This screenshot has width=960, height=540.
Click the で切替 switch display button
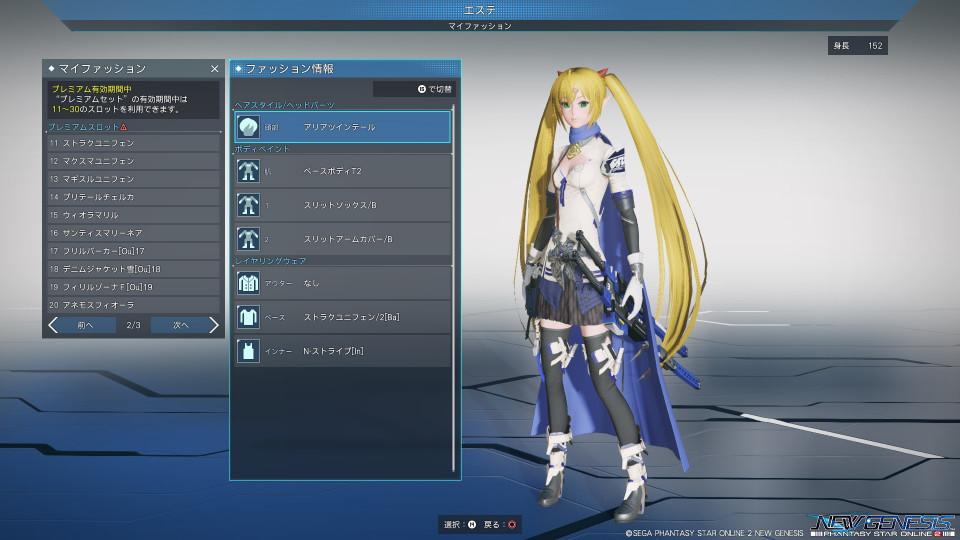click(x=414, y=89)
